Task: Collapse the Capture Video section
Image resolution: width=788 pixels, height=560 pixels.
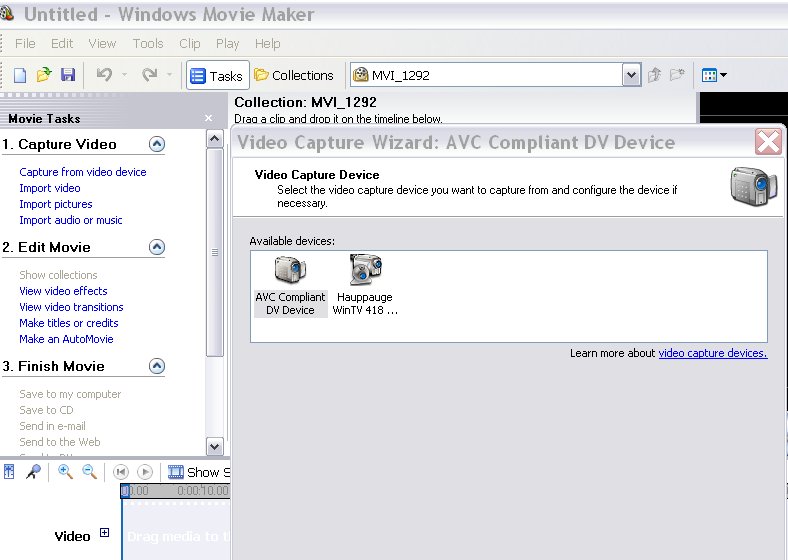Action: click(x=157, y=145)
